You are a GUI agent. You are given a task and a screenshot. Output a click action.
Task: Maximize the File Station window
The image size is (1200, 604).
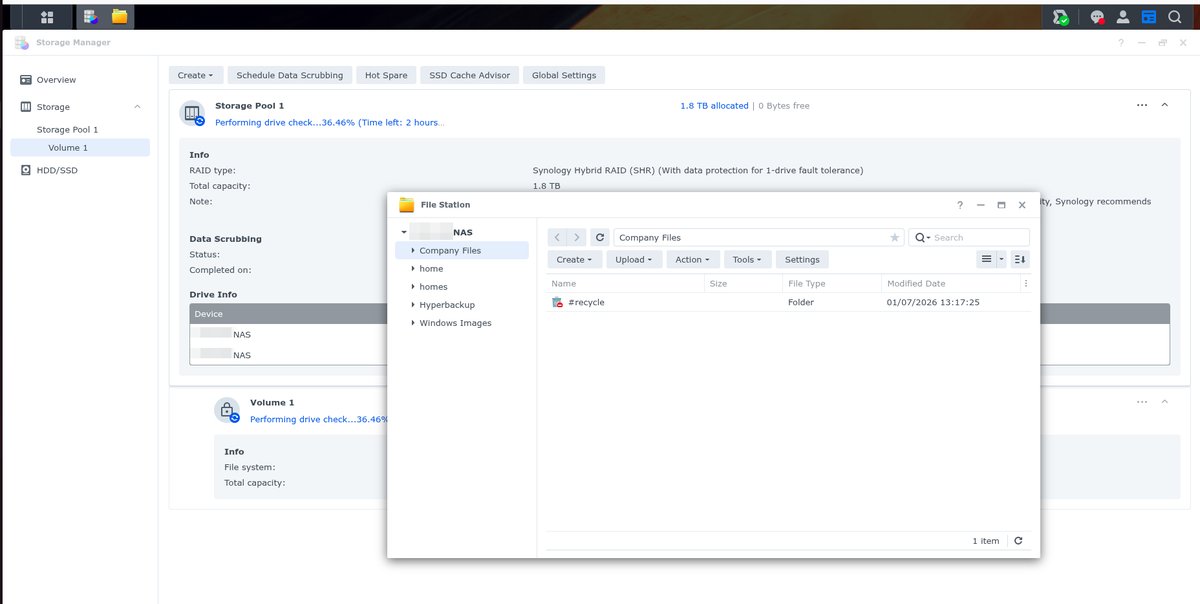(x=1001, y=205)
